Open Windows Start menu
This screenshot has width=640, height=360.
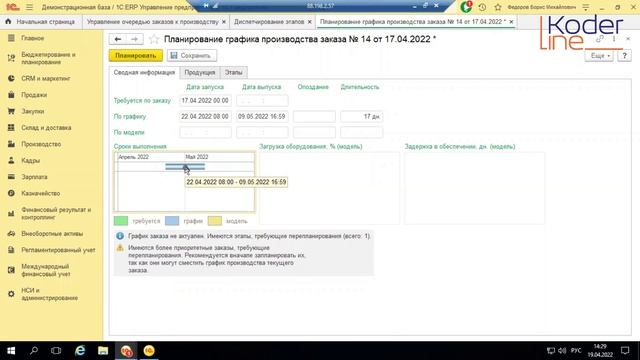pos(11,351)
